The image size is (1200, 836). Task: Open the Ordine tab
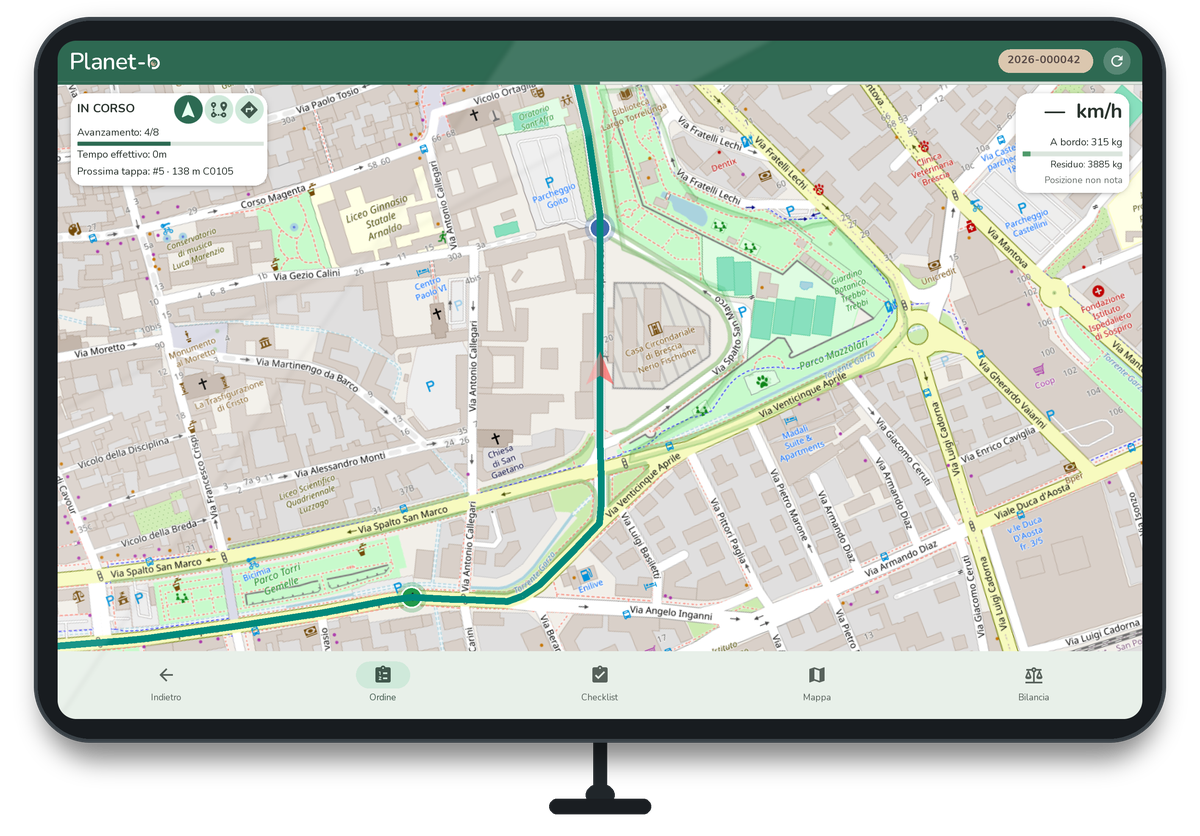coord(382,684)
